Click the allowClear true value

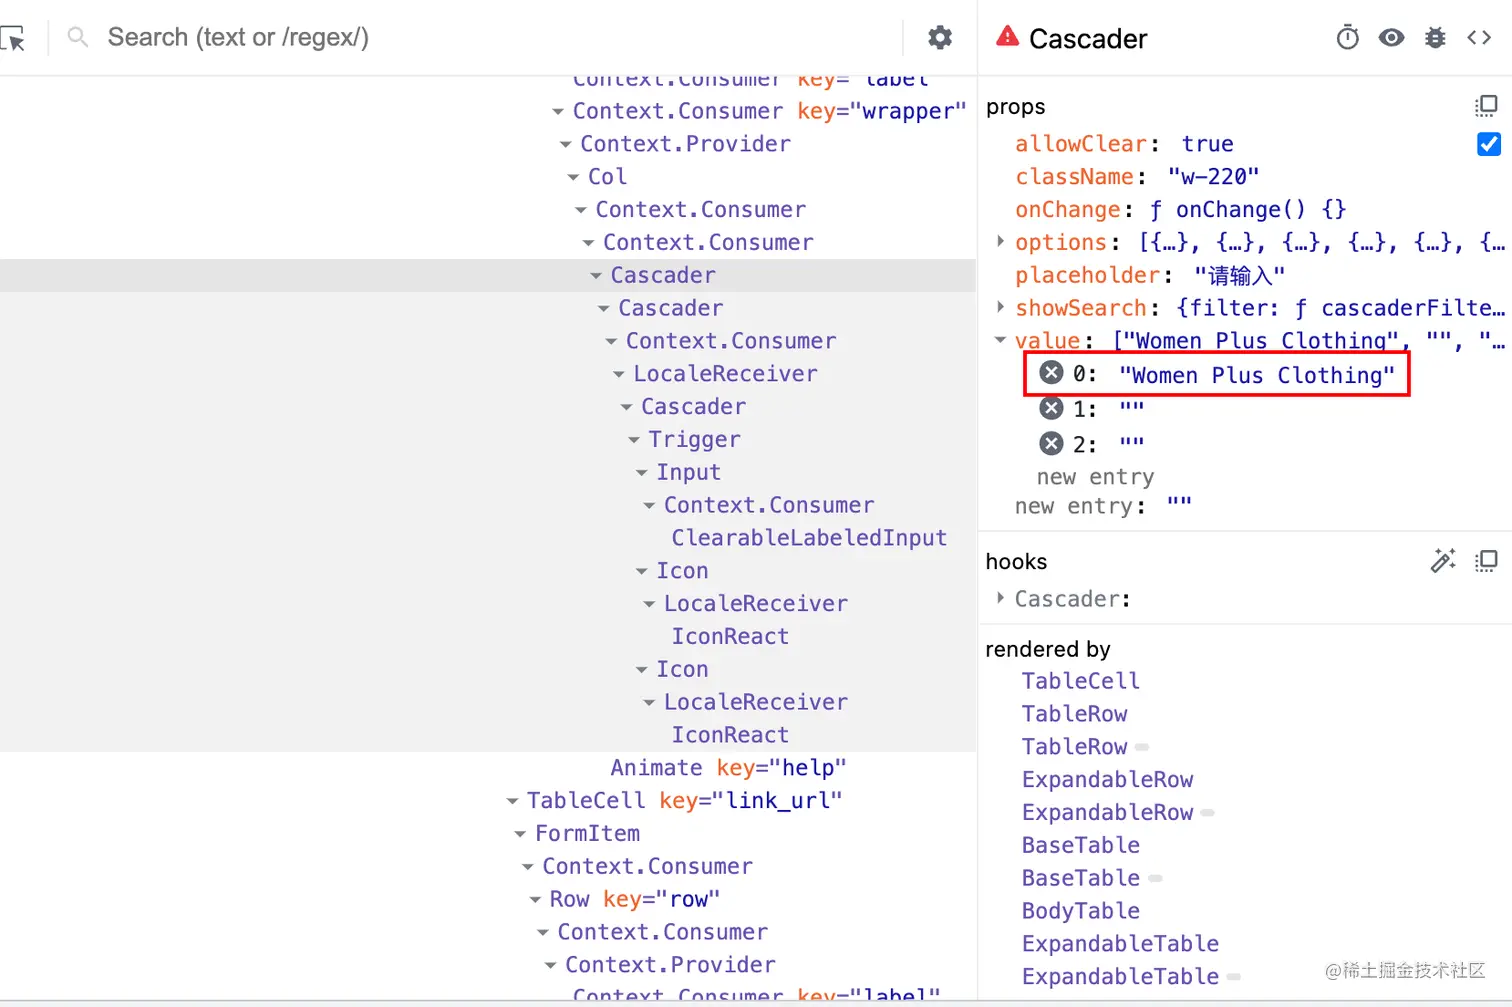pos(1207,144)
